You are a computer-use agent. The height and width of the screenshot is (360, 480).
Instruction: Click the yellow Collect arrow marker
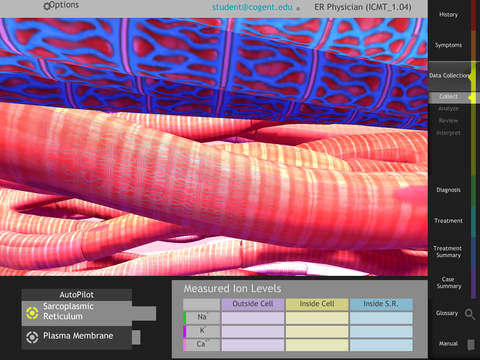(x=471, y=98)
